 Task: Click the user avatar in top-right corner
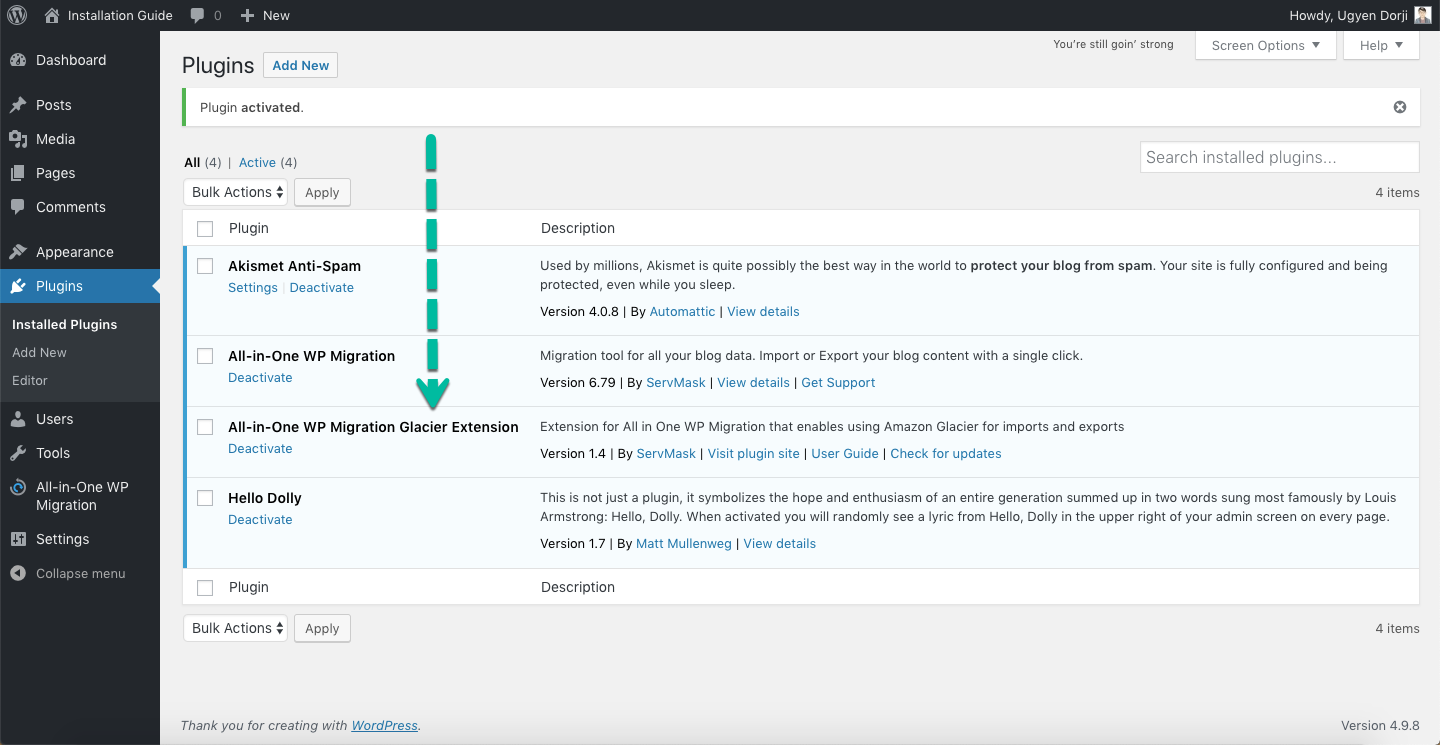coord(1423,15)
